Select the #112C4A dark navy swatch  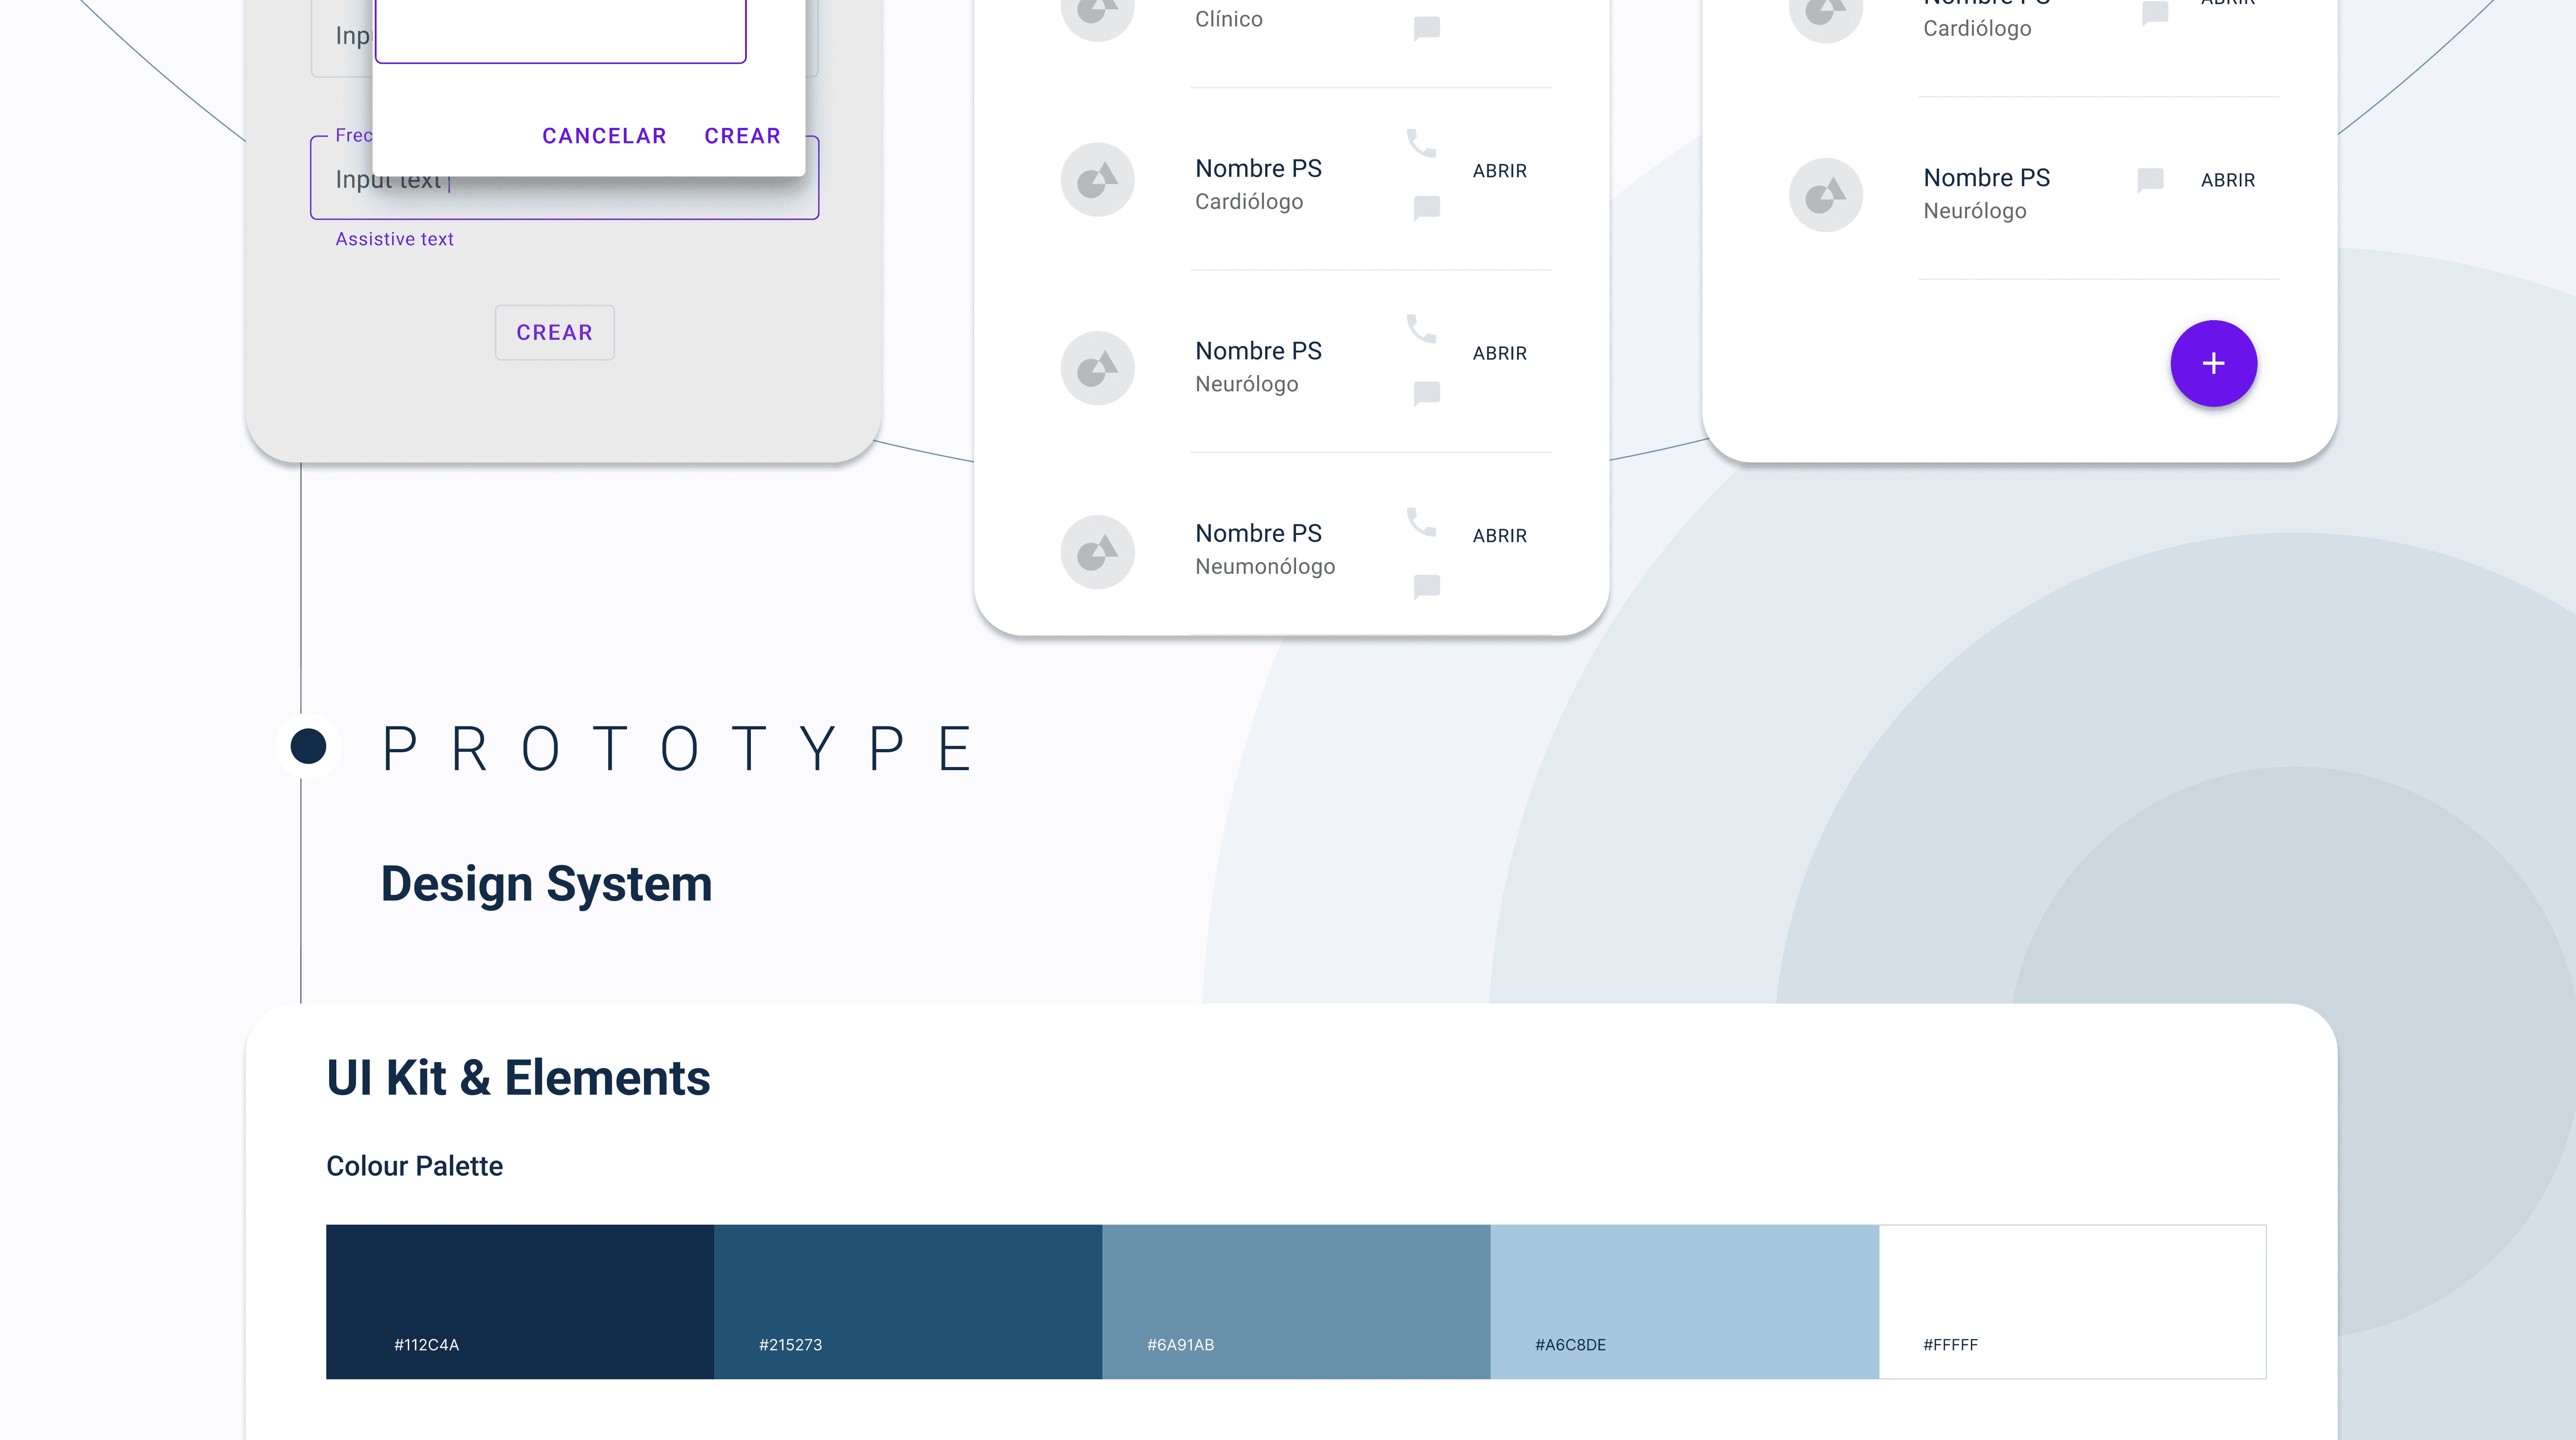coord(520,1300)
